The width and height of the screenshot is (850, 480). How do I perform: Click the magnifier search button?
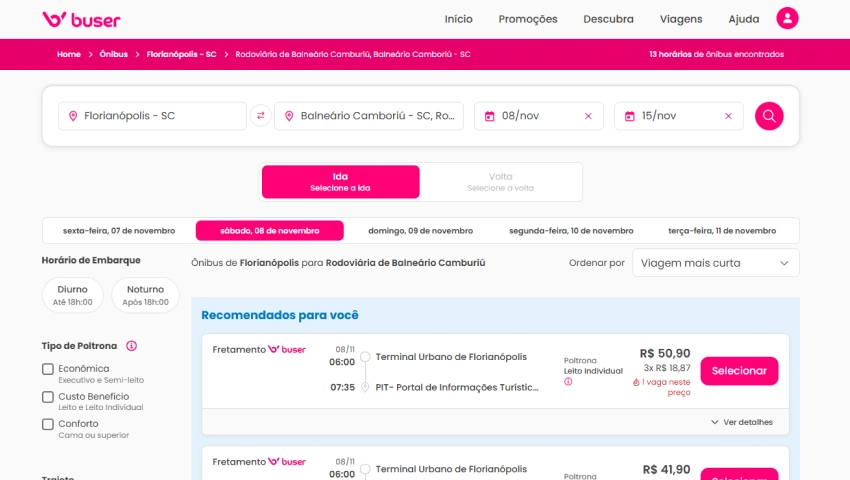click(x=769, y=116)
